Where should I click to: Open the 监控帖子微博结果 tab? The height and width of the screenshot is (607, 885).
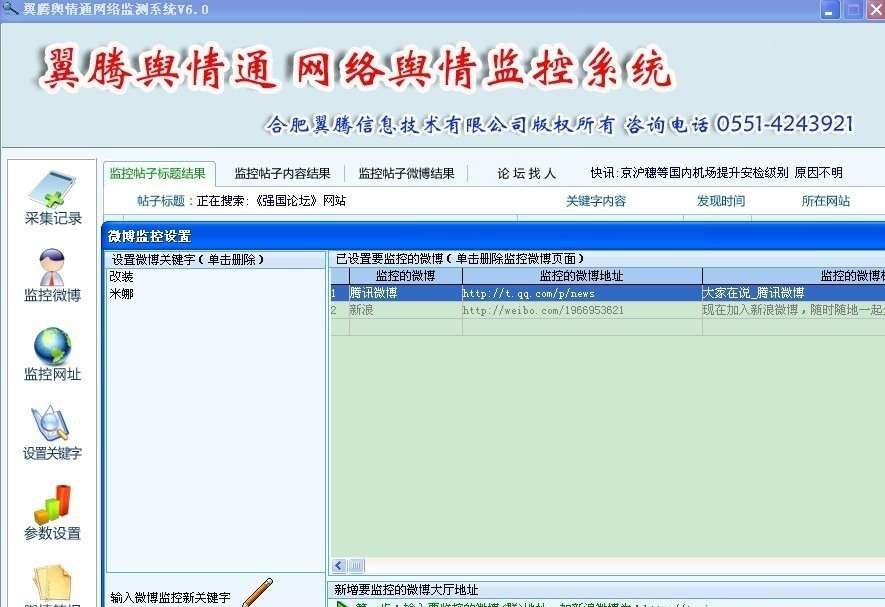[x=404, y=172]
